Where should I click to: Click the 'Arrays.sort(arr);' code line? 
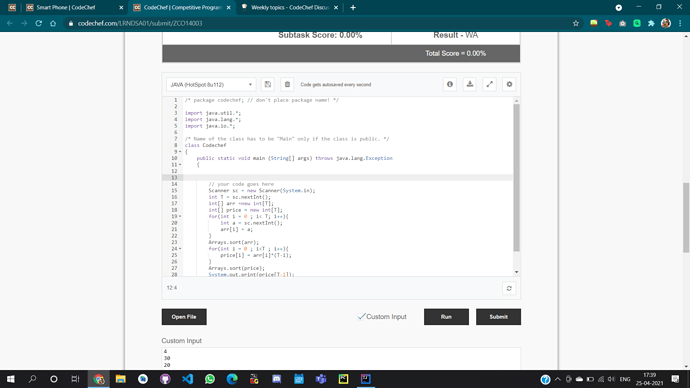(x=233, y=242)
